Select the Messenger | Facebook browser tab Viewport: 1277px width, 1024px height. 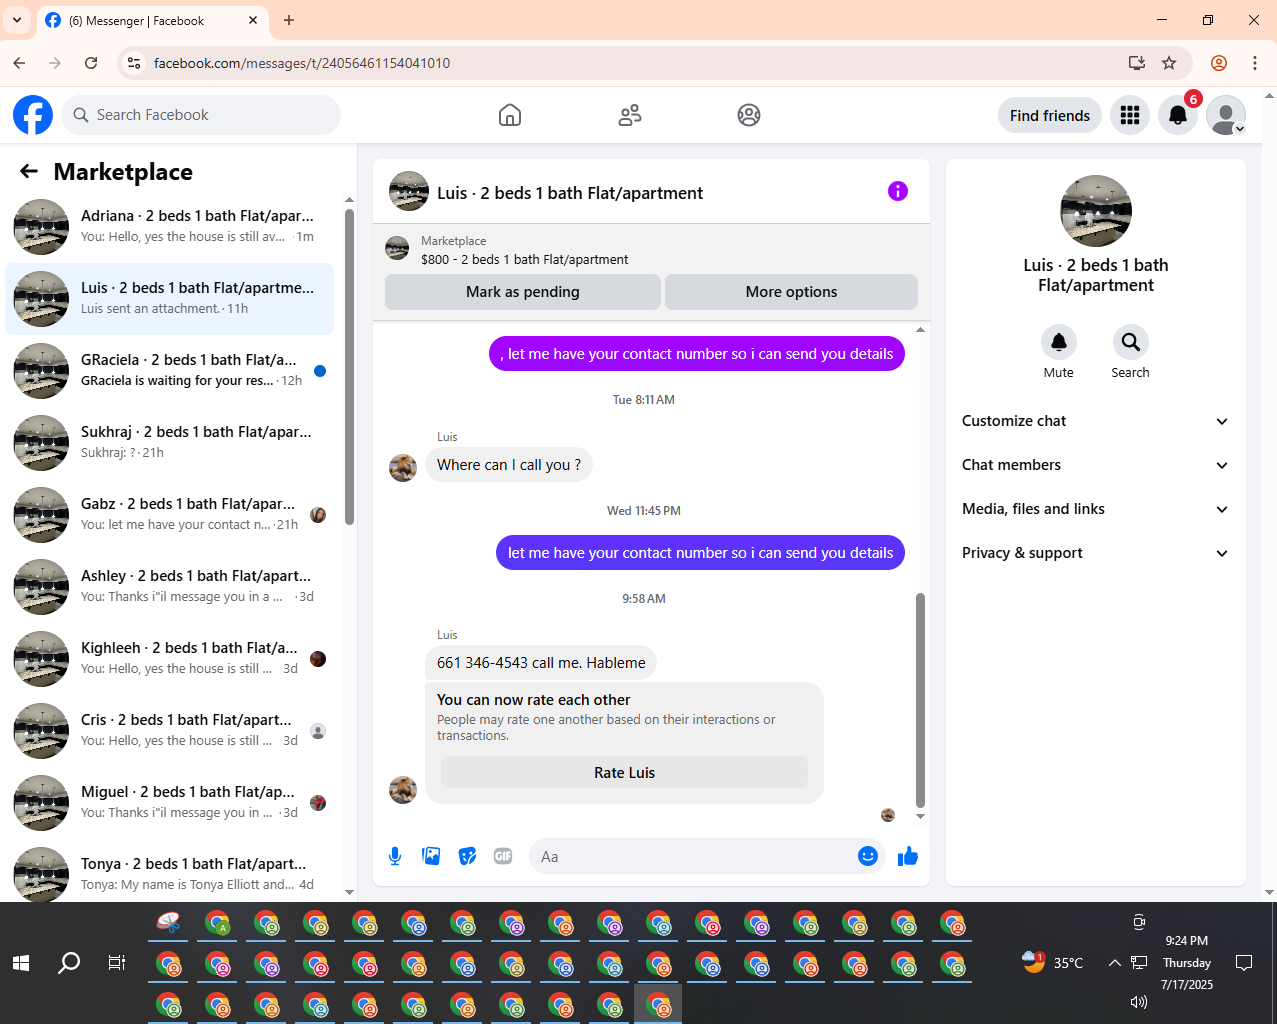pos(152,20)
